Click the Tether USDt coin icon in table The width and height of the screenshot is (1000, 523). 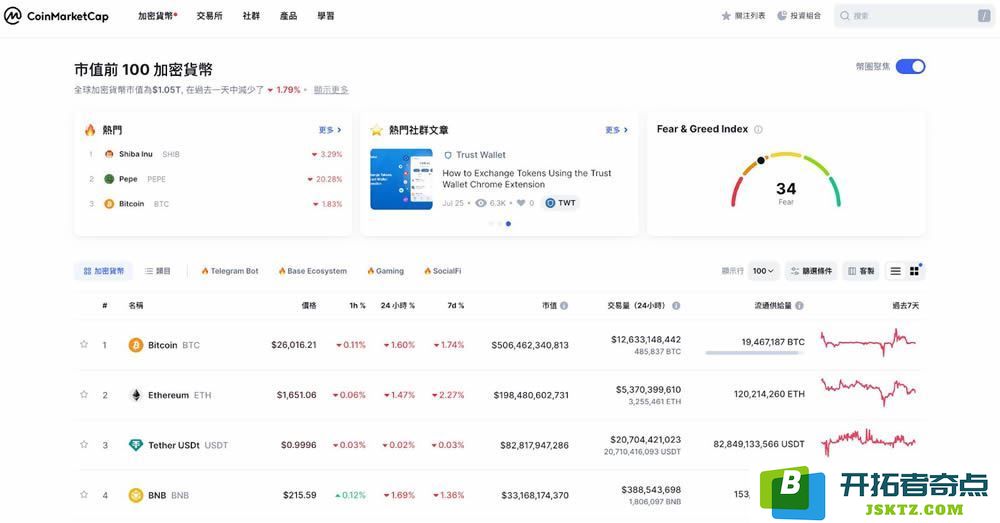pos(136,445)
